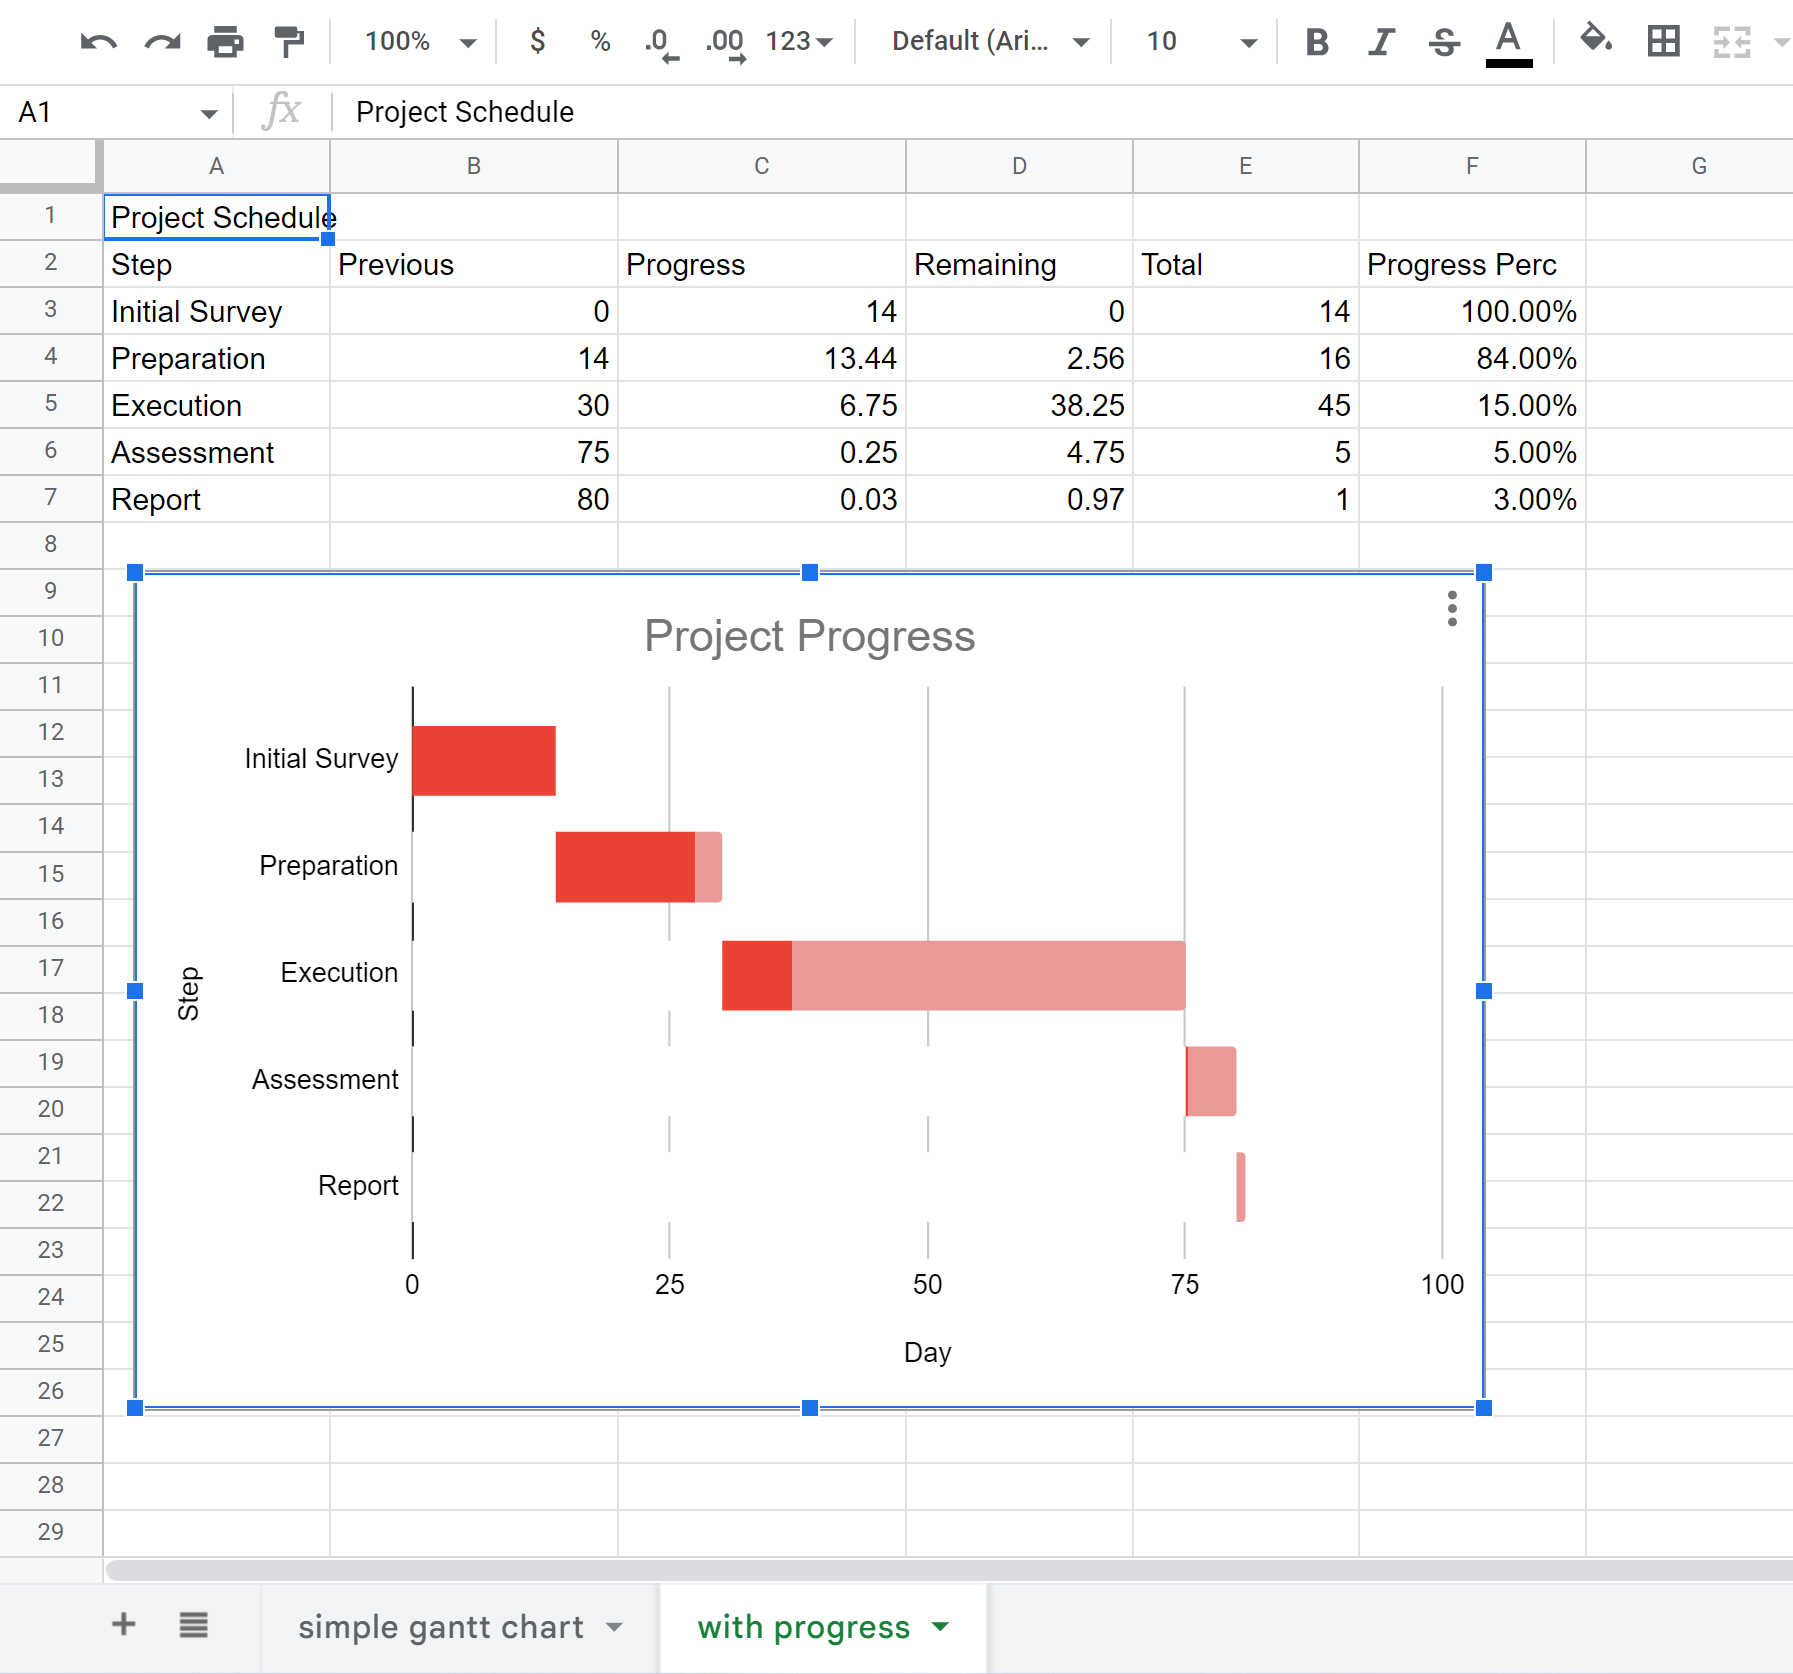Click the select-all corner box

(51, 164)
